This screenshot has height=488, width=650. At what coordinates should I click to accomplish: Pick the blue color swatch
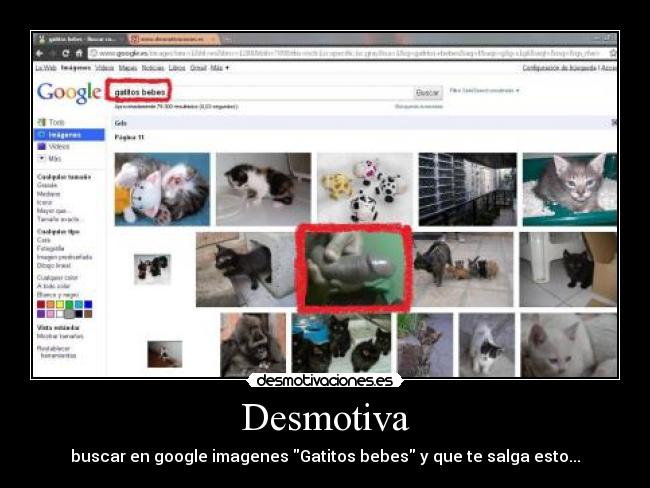click(x=88, y=304)
